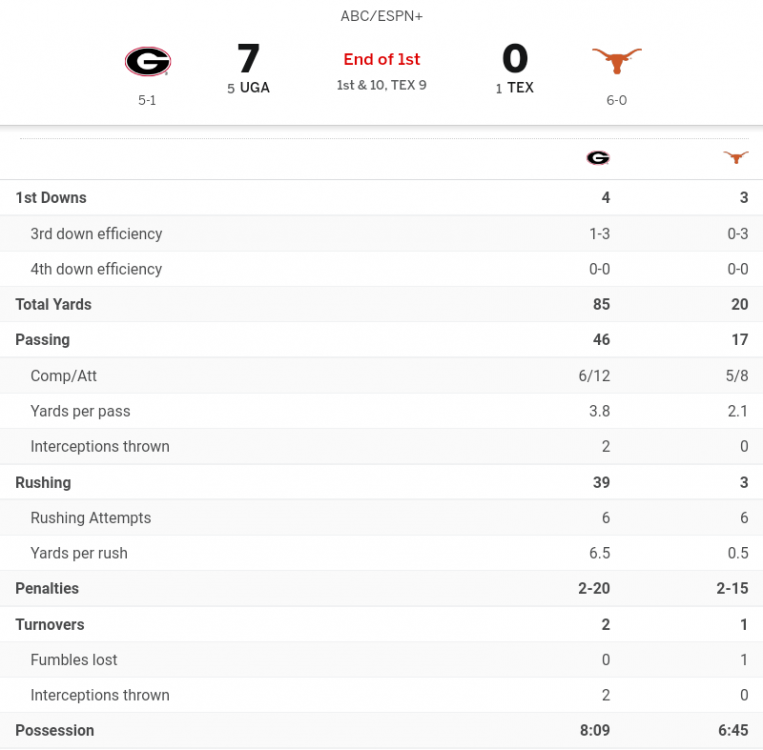
Task: Click the small Georgia logo above stats column
Action: pyautogui.click(x=598, y=158)
